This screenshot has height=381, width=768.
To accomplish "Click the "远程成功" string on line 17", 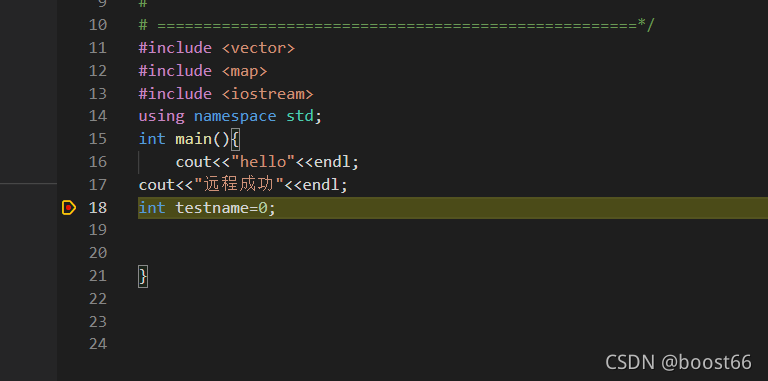I will [x=240, y=185].
